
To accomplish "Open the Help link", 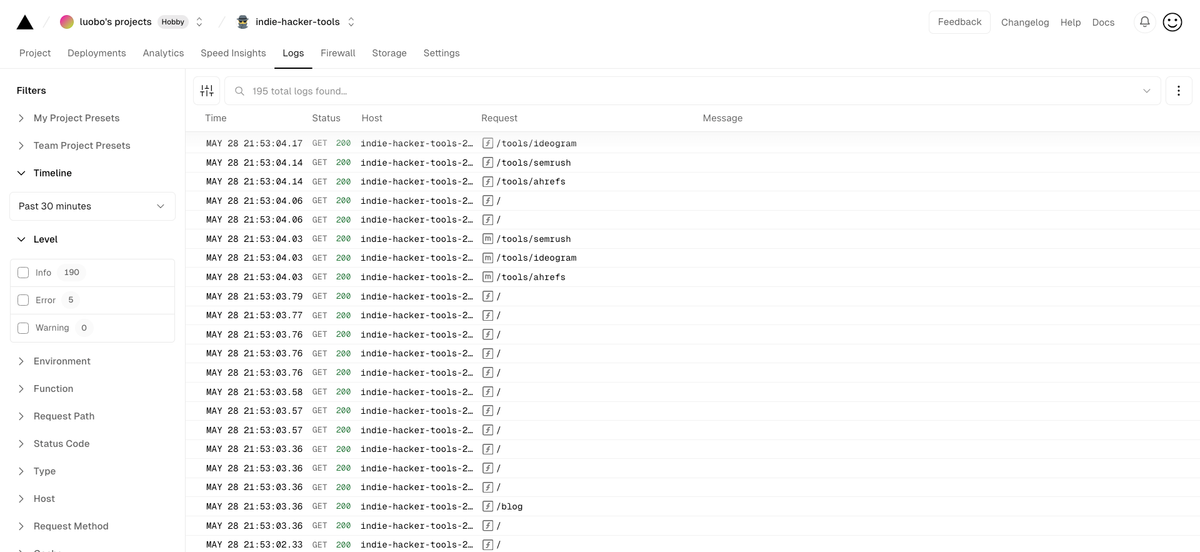I will tap(1070, 22).
